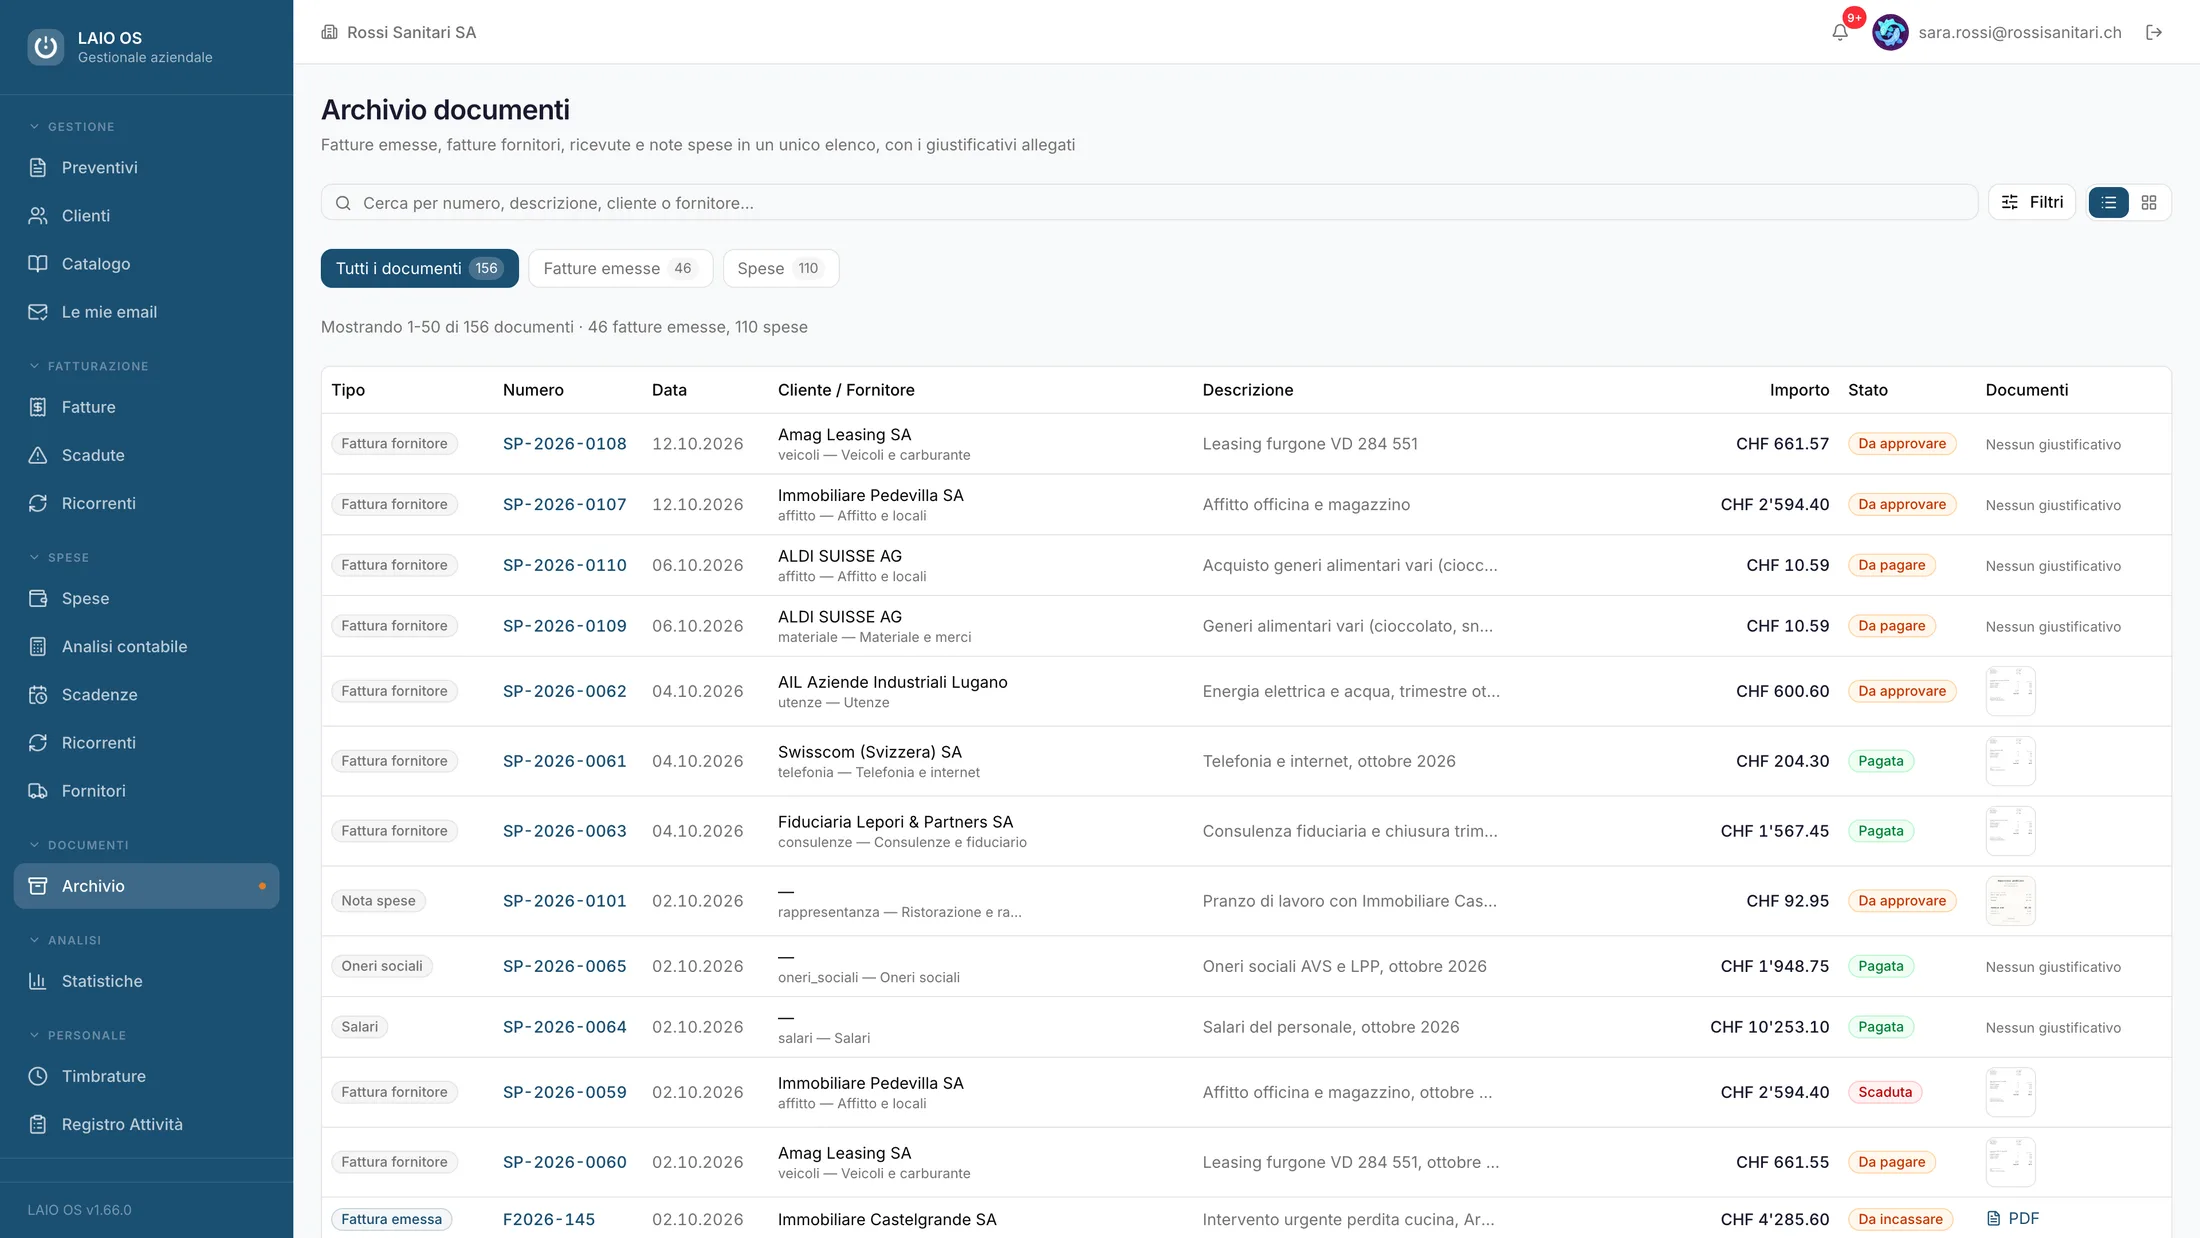Switch to list view layout

[2108, 202]
